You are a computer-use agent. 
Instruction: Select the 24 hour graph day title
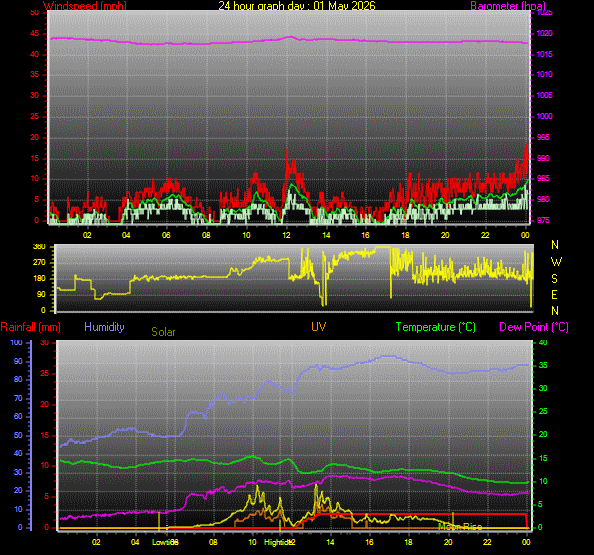[x=297, y=6]
